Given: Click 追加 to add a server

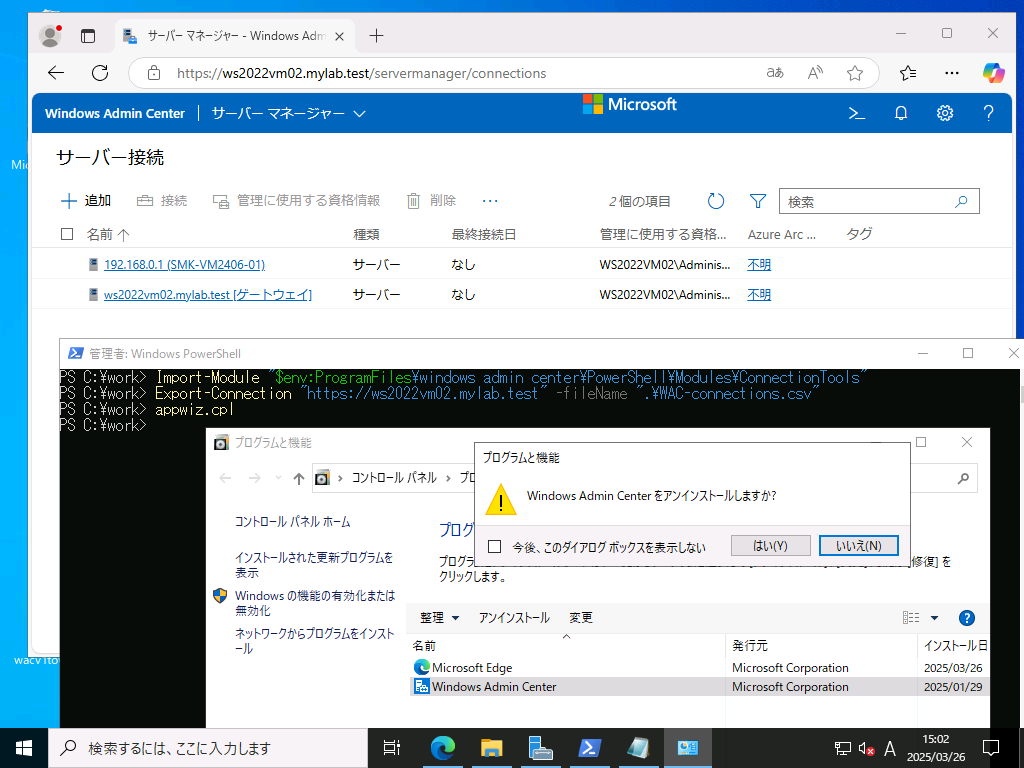Looking at the screenshot, I should [86, 201].
